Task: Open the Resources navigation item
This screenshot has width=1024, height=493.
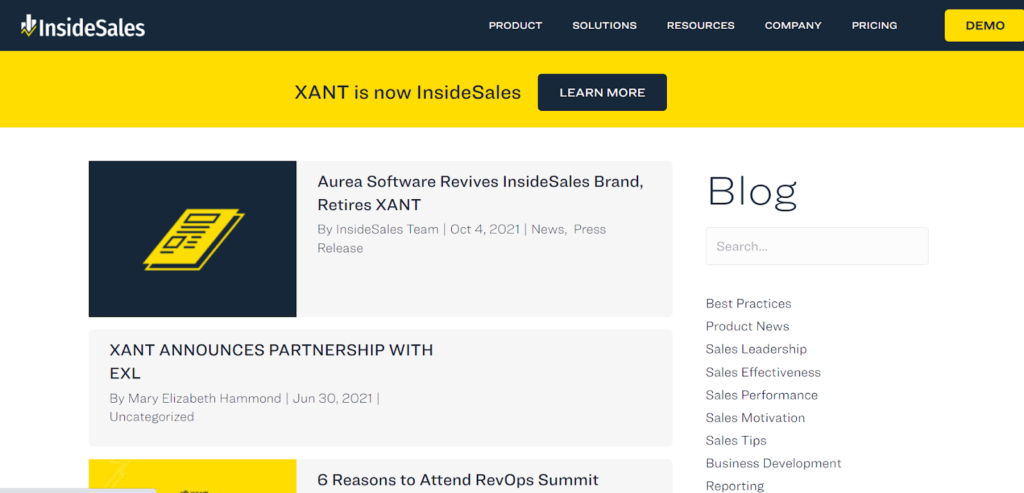Action: click(700, 26)
